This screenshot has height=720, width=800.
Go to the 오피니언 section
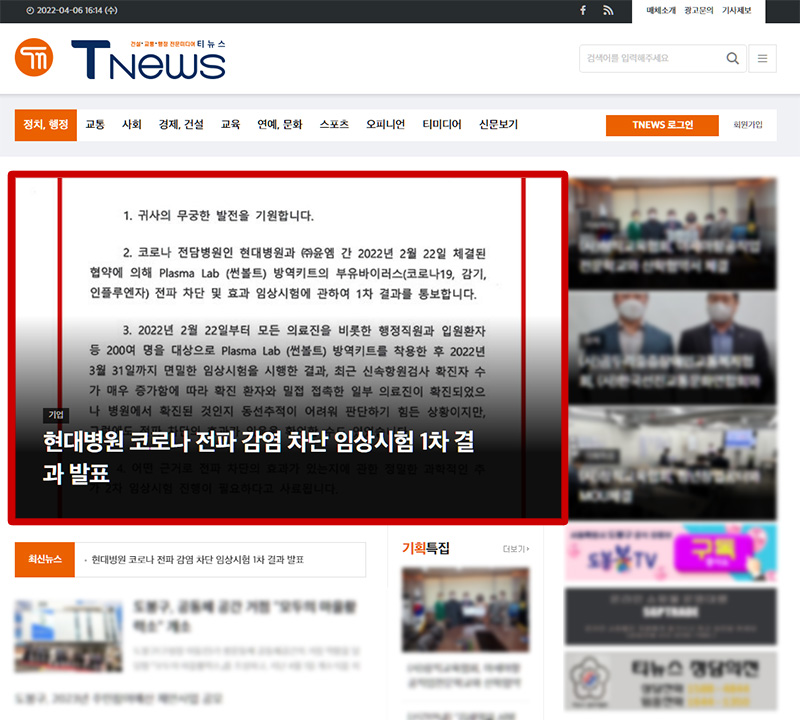[385, 125]
